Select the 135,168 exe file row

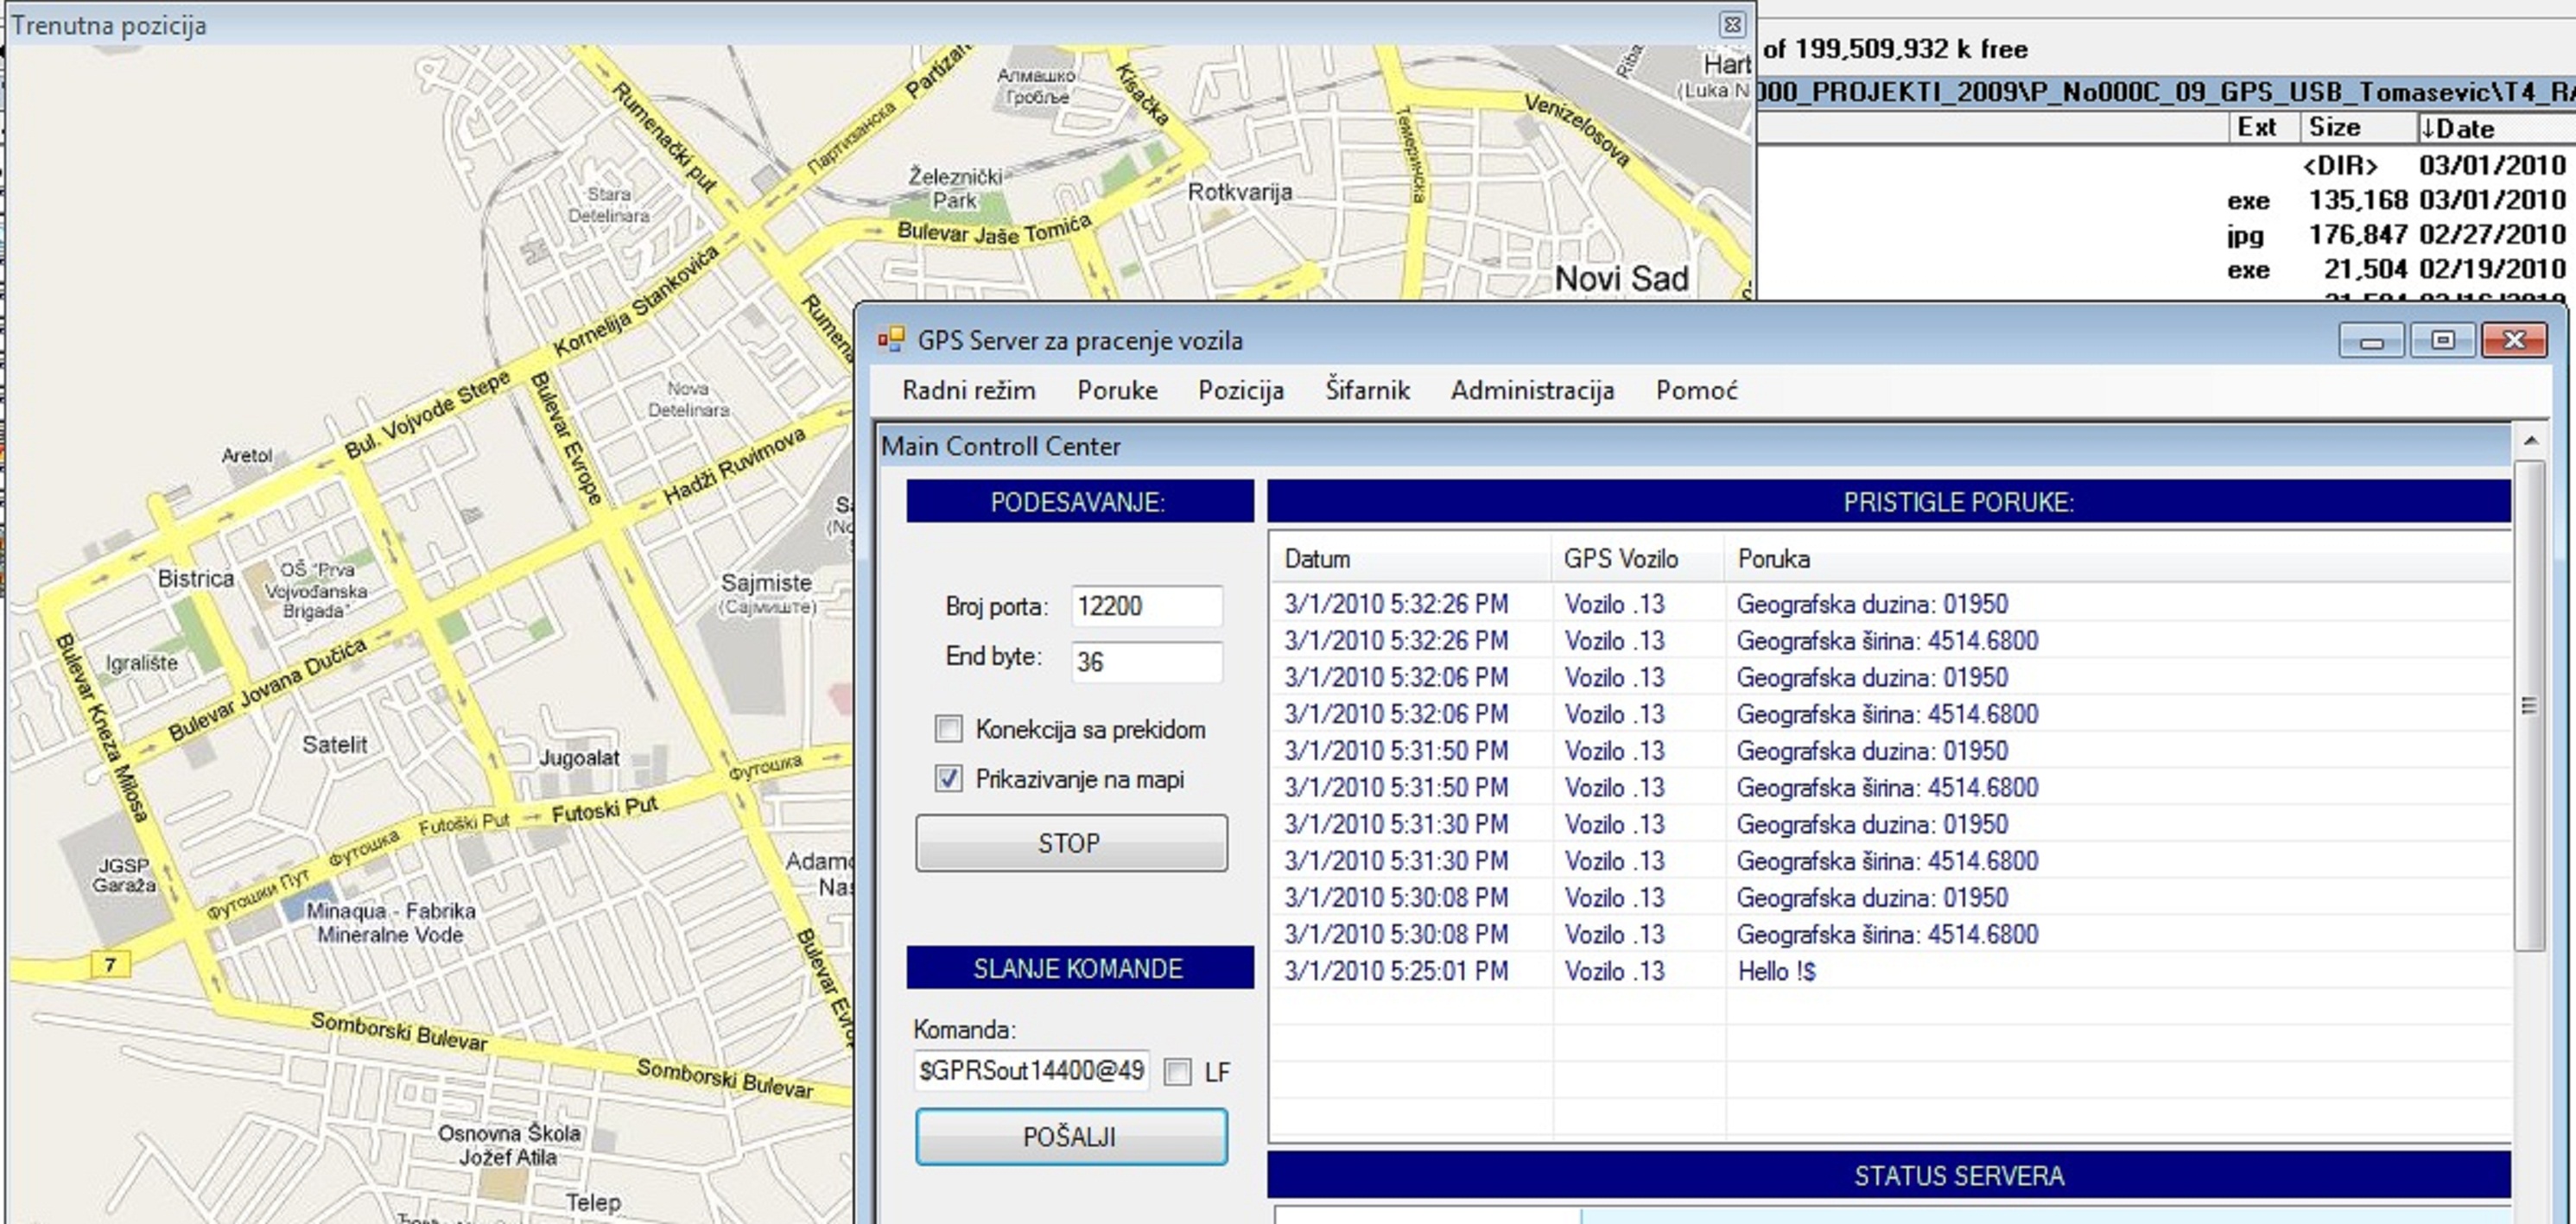[2168, 200]
